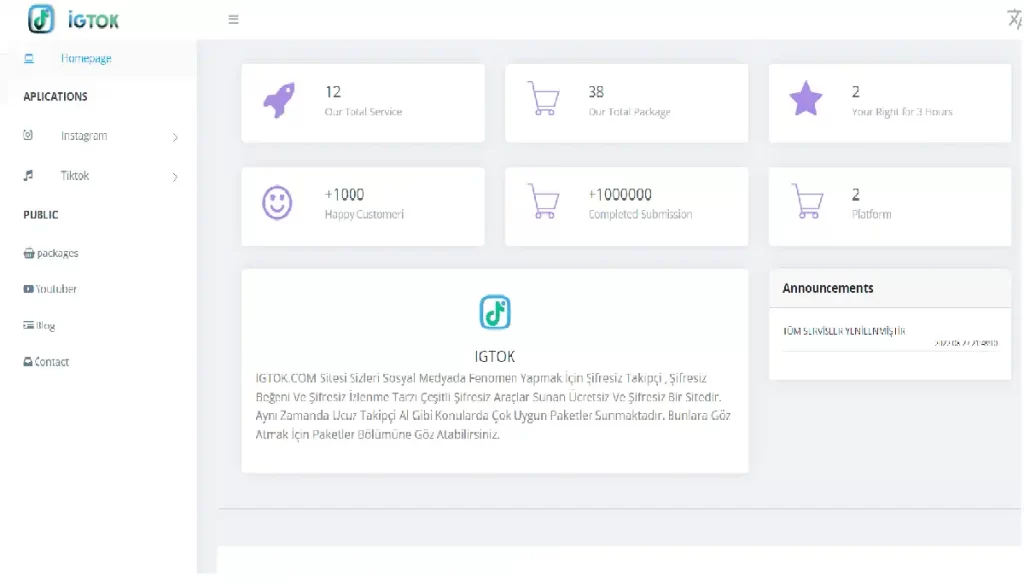This screenshot has width=1024, height=583.
Task: Go to Homepage in sidebar
Action: tap(86, 58)
